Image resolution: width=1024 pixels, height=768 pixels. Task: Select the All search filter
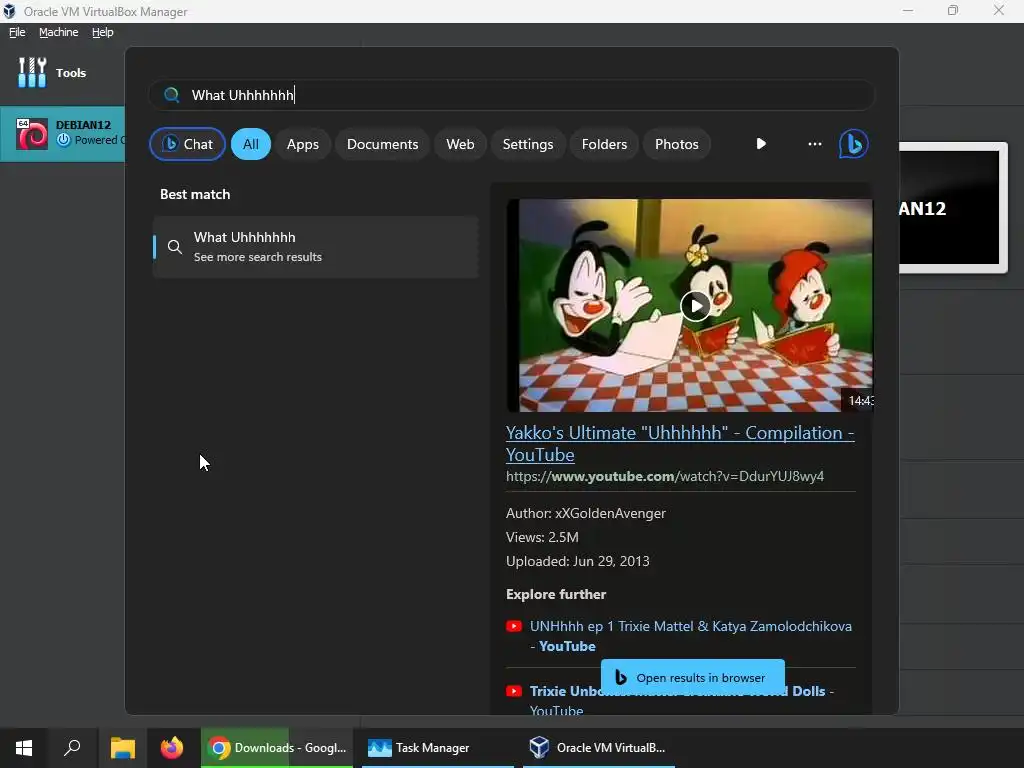pyautogui.click(x=251, y=144)
